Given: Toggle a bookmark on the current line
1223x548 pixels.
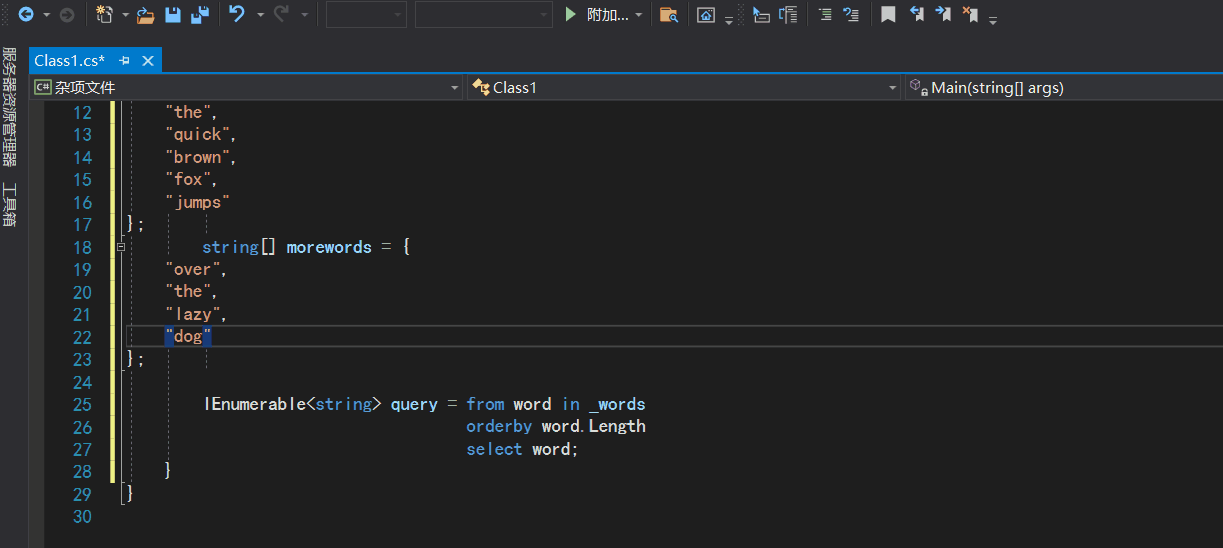Looking at the screenshot, I should pyautogui.click(x=888, y=14).
